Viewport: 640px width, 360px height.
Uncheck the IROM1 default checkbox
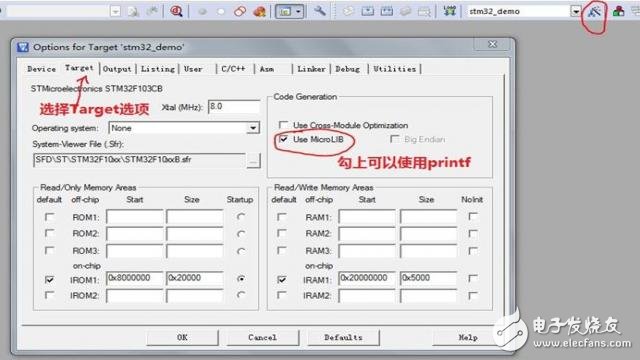pyautogui.click(x=49, y=280)
